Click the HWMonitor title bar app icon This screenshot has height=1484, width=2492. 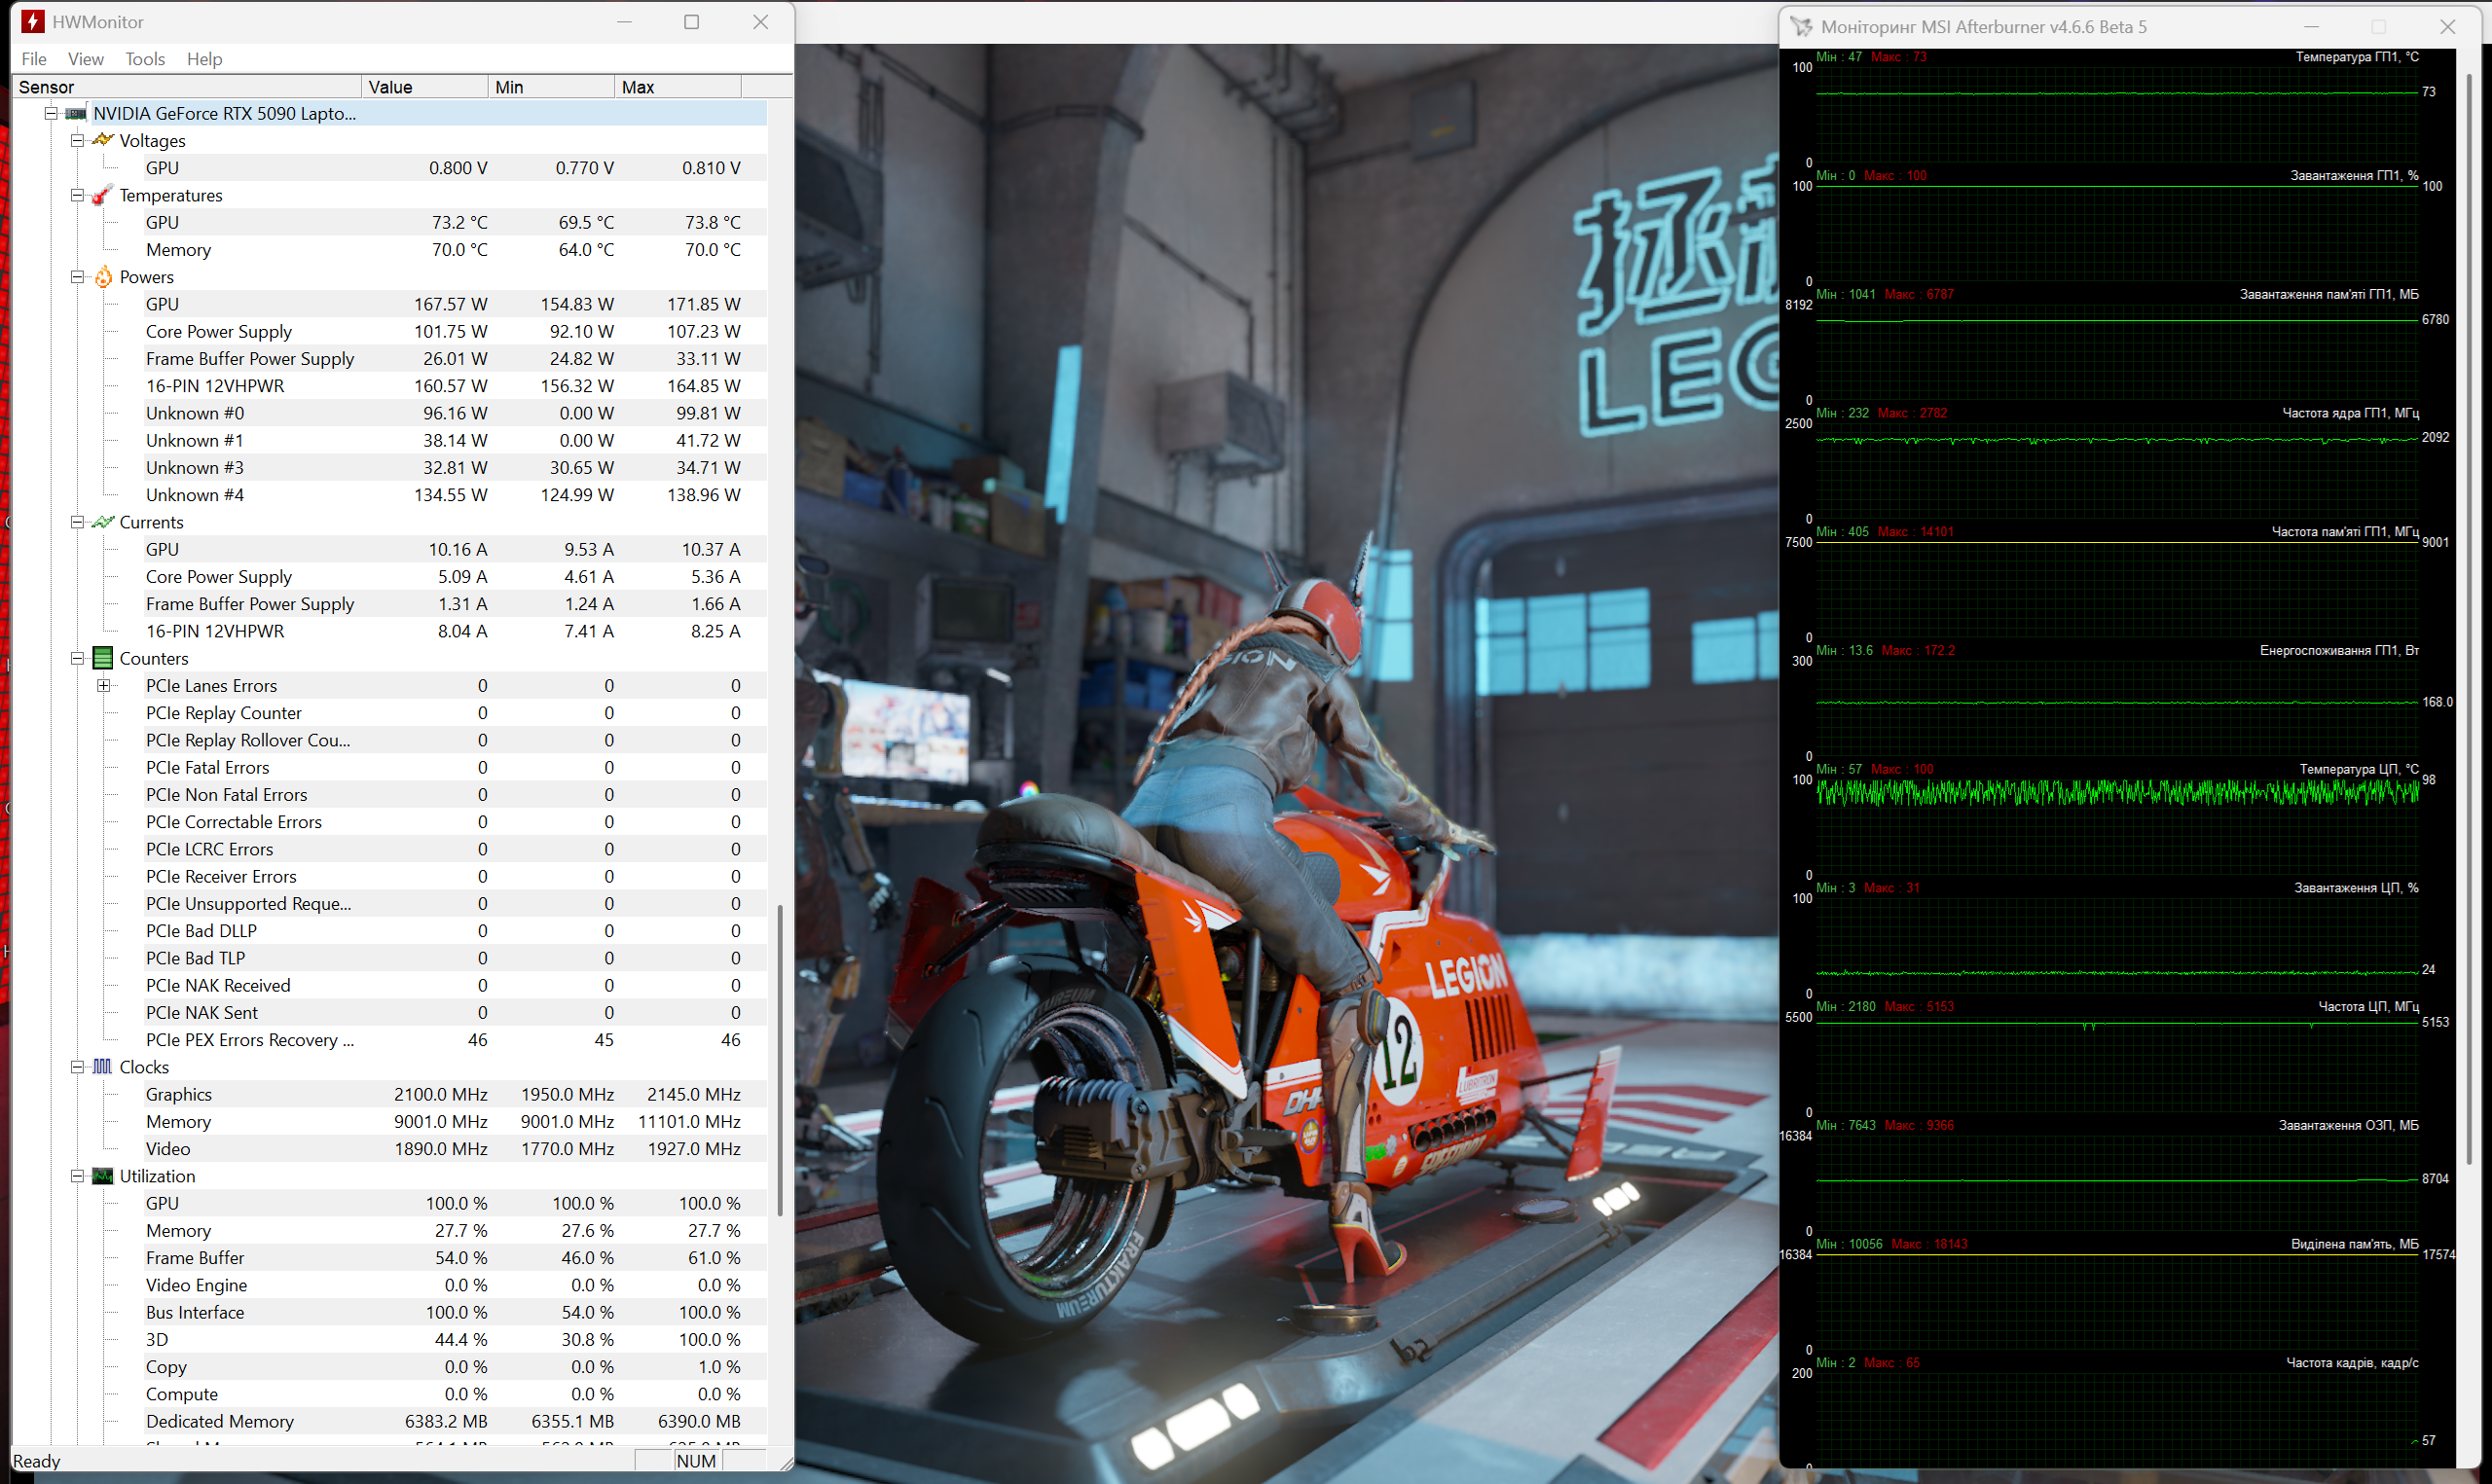(x=33, y=22)
